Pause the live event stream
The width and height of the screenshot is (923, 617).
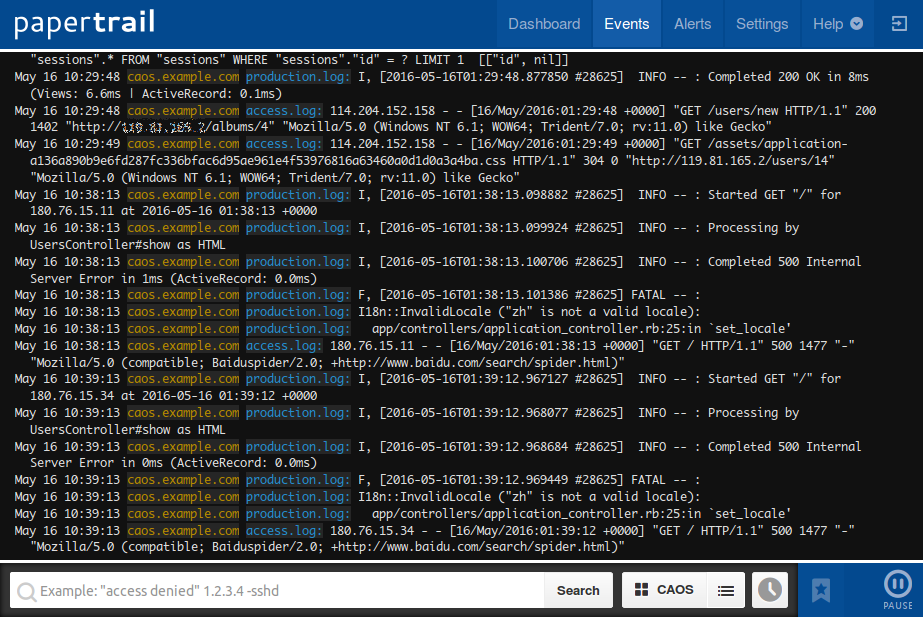(897, 588)
